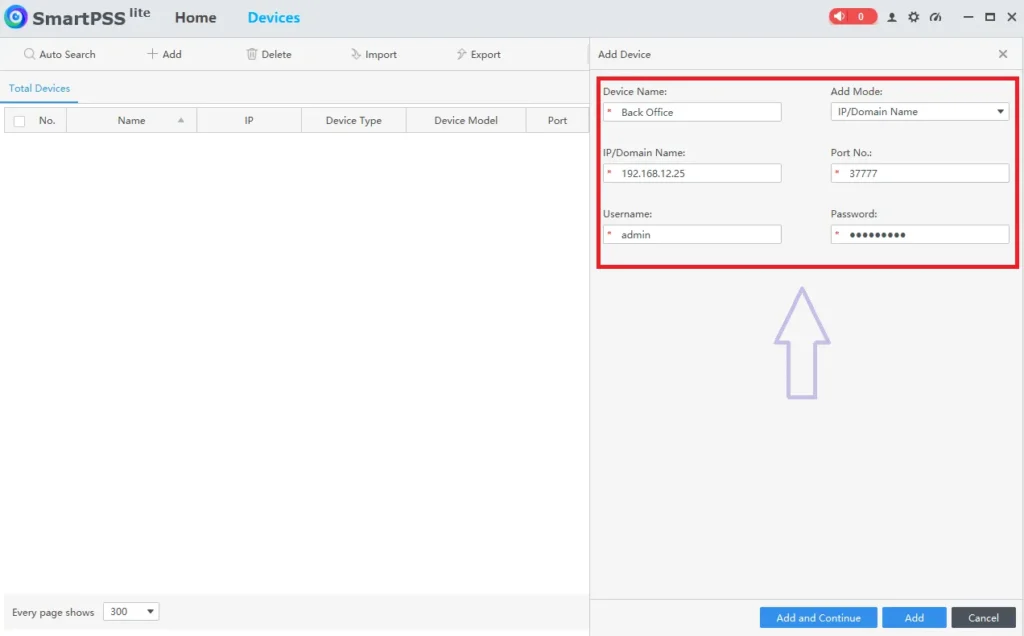1024x636 pixels.
Task: Click the Auto Search icon
Action: [30, 54]
